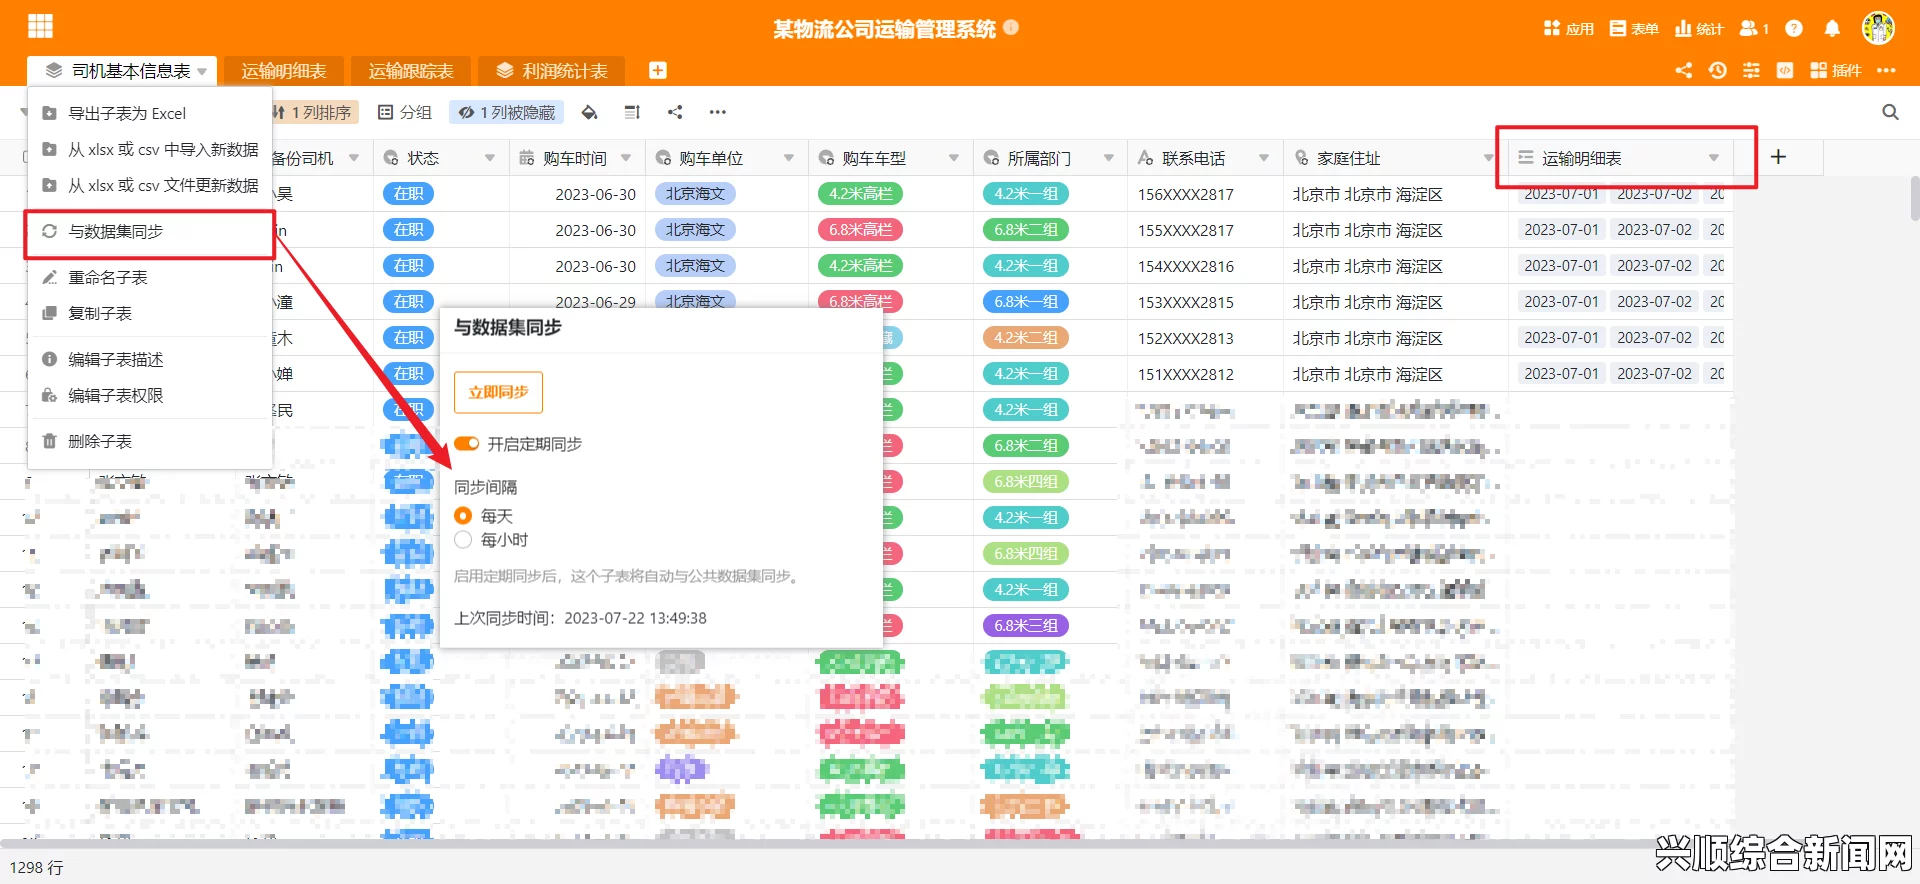
Task: Choose 编辑子表权限 menu item
Action: [x=150, y=395]
